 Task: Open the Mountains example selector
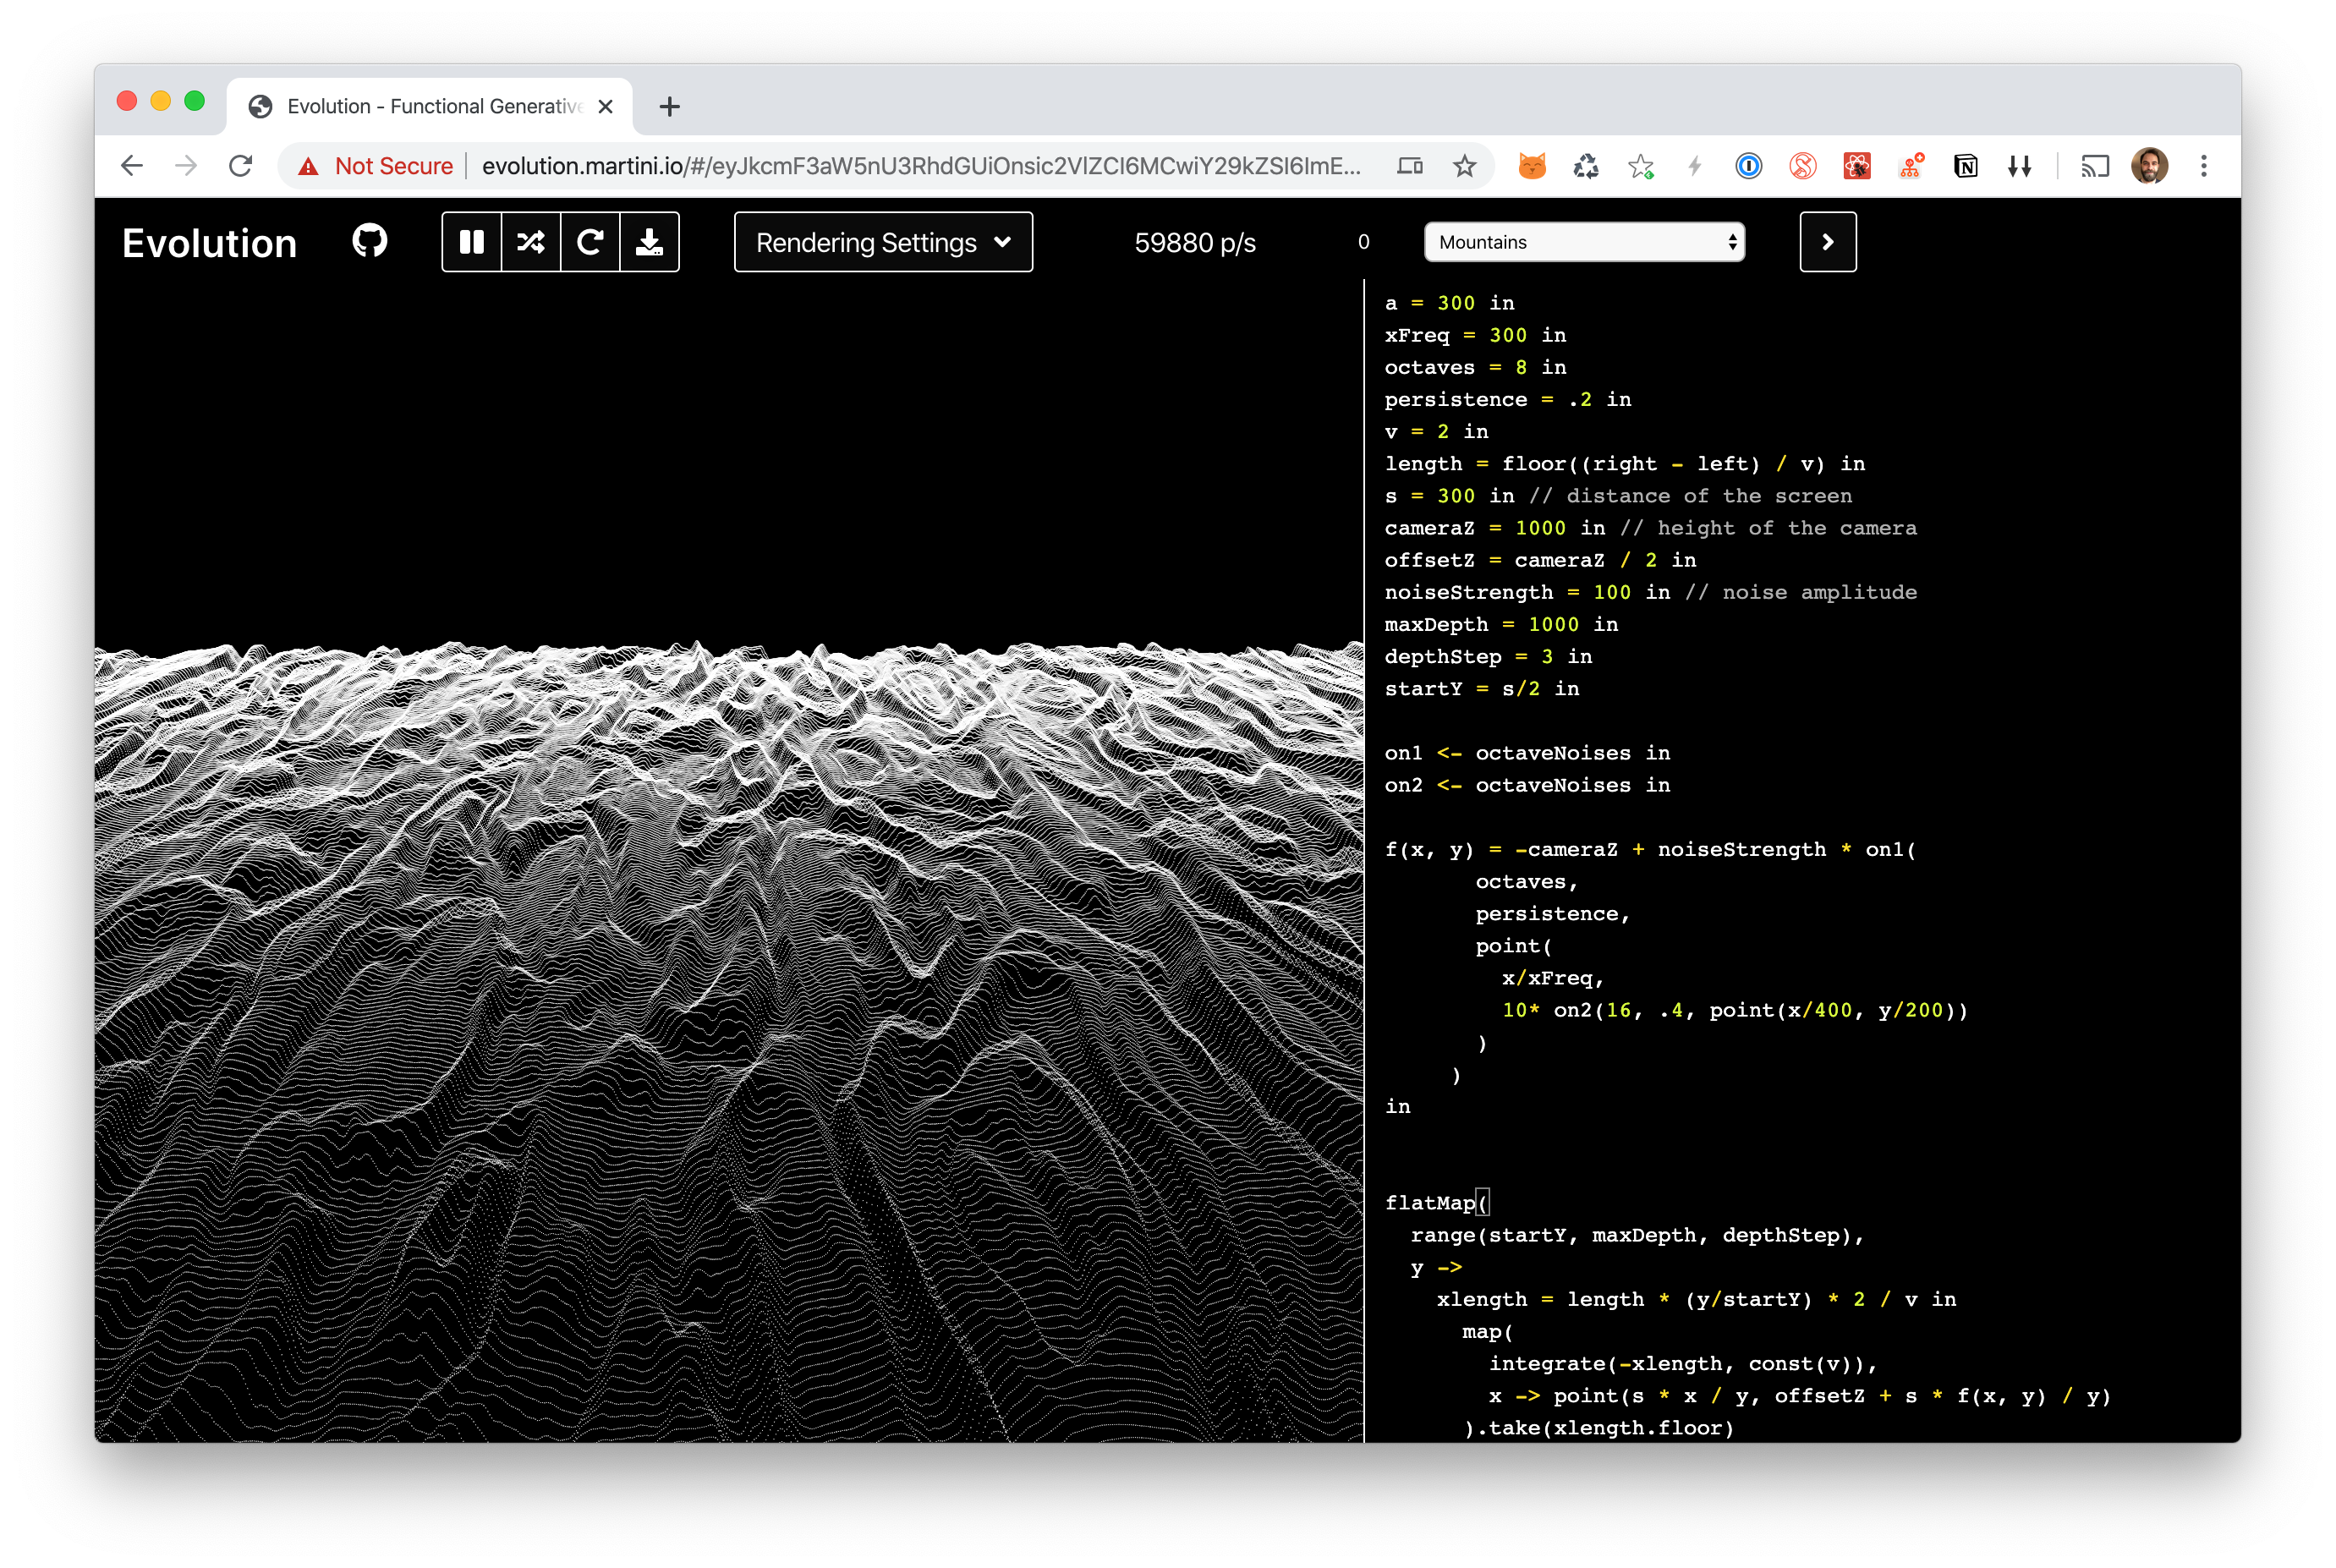(1584, 242)
